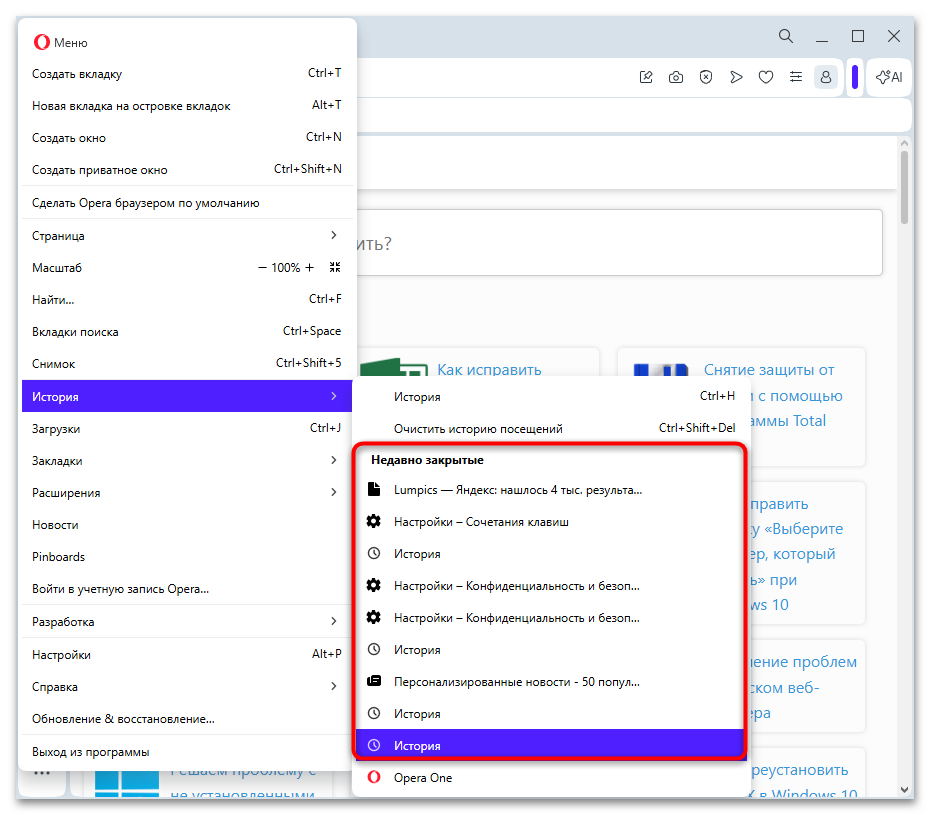Click Opera logo icon beside Opera One
This screenshot has width=930, height=815.
pyautogui.click(x=374, y=777)
